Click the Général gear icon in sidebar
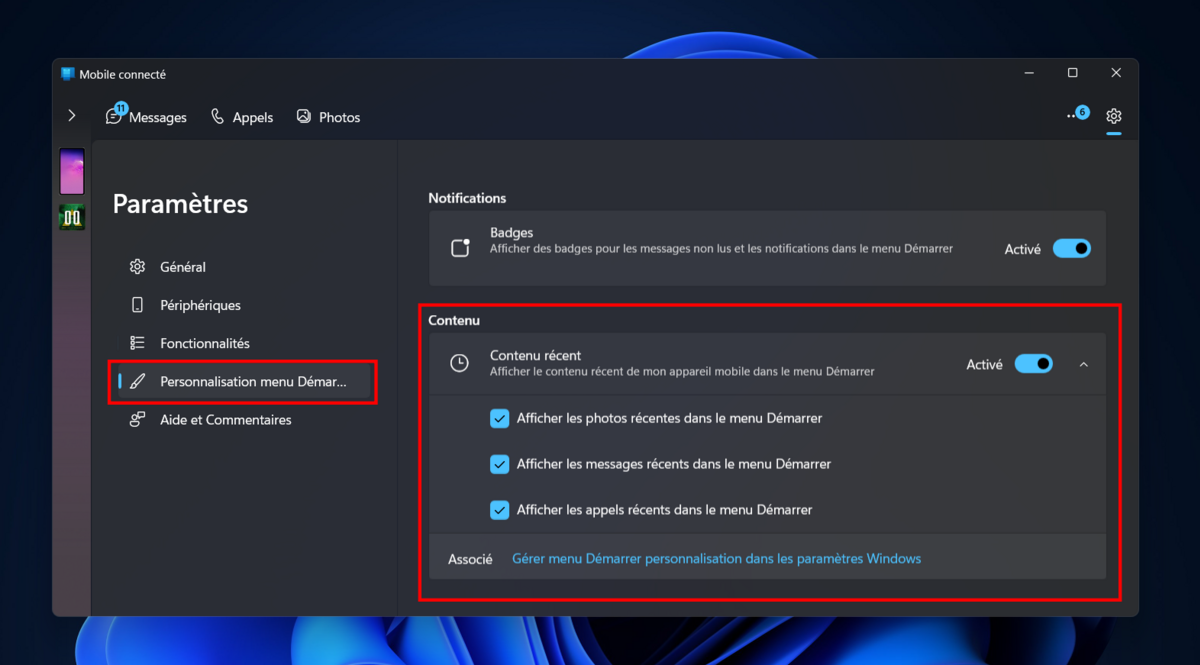This screenshot has width=1200, height=665. point(138,267)
